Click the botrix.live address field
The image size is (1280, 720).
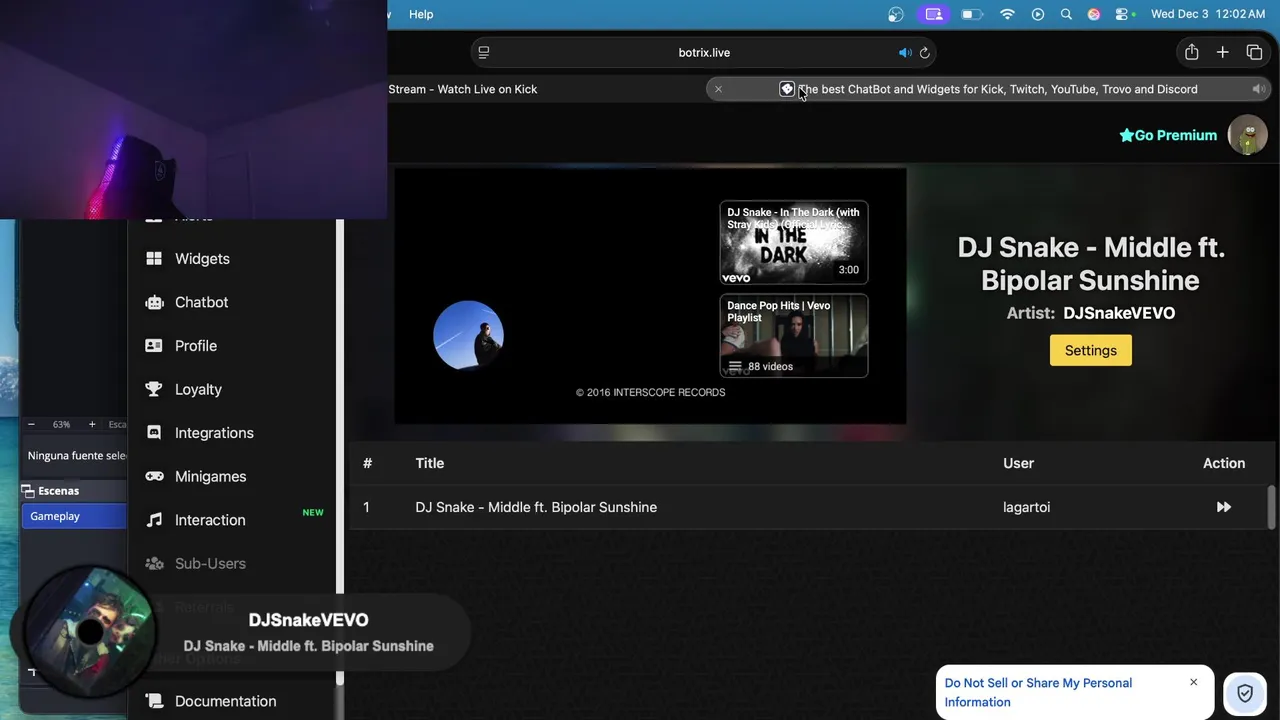tap(704, 52)
